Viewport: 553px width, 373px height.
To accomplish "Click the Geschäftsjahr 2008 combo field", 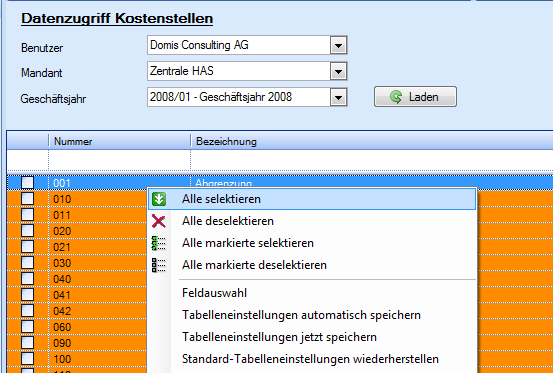I will coord(247,97).
